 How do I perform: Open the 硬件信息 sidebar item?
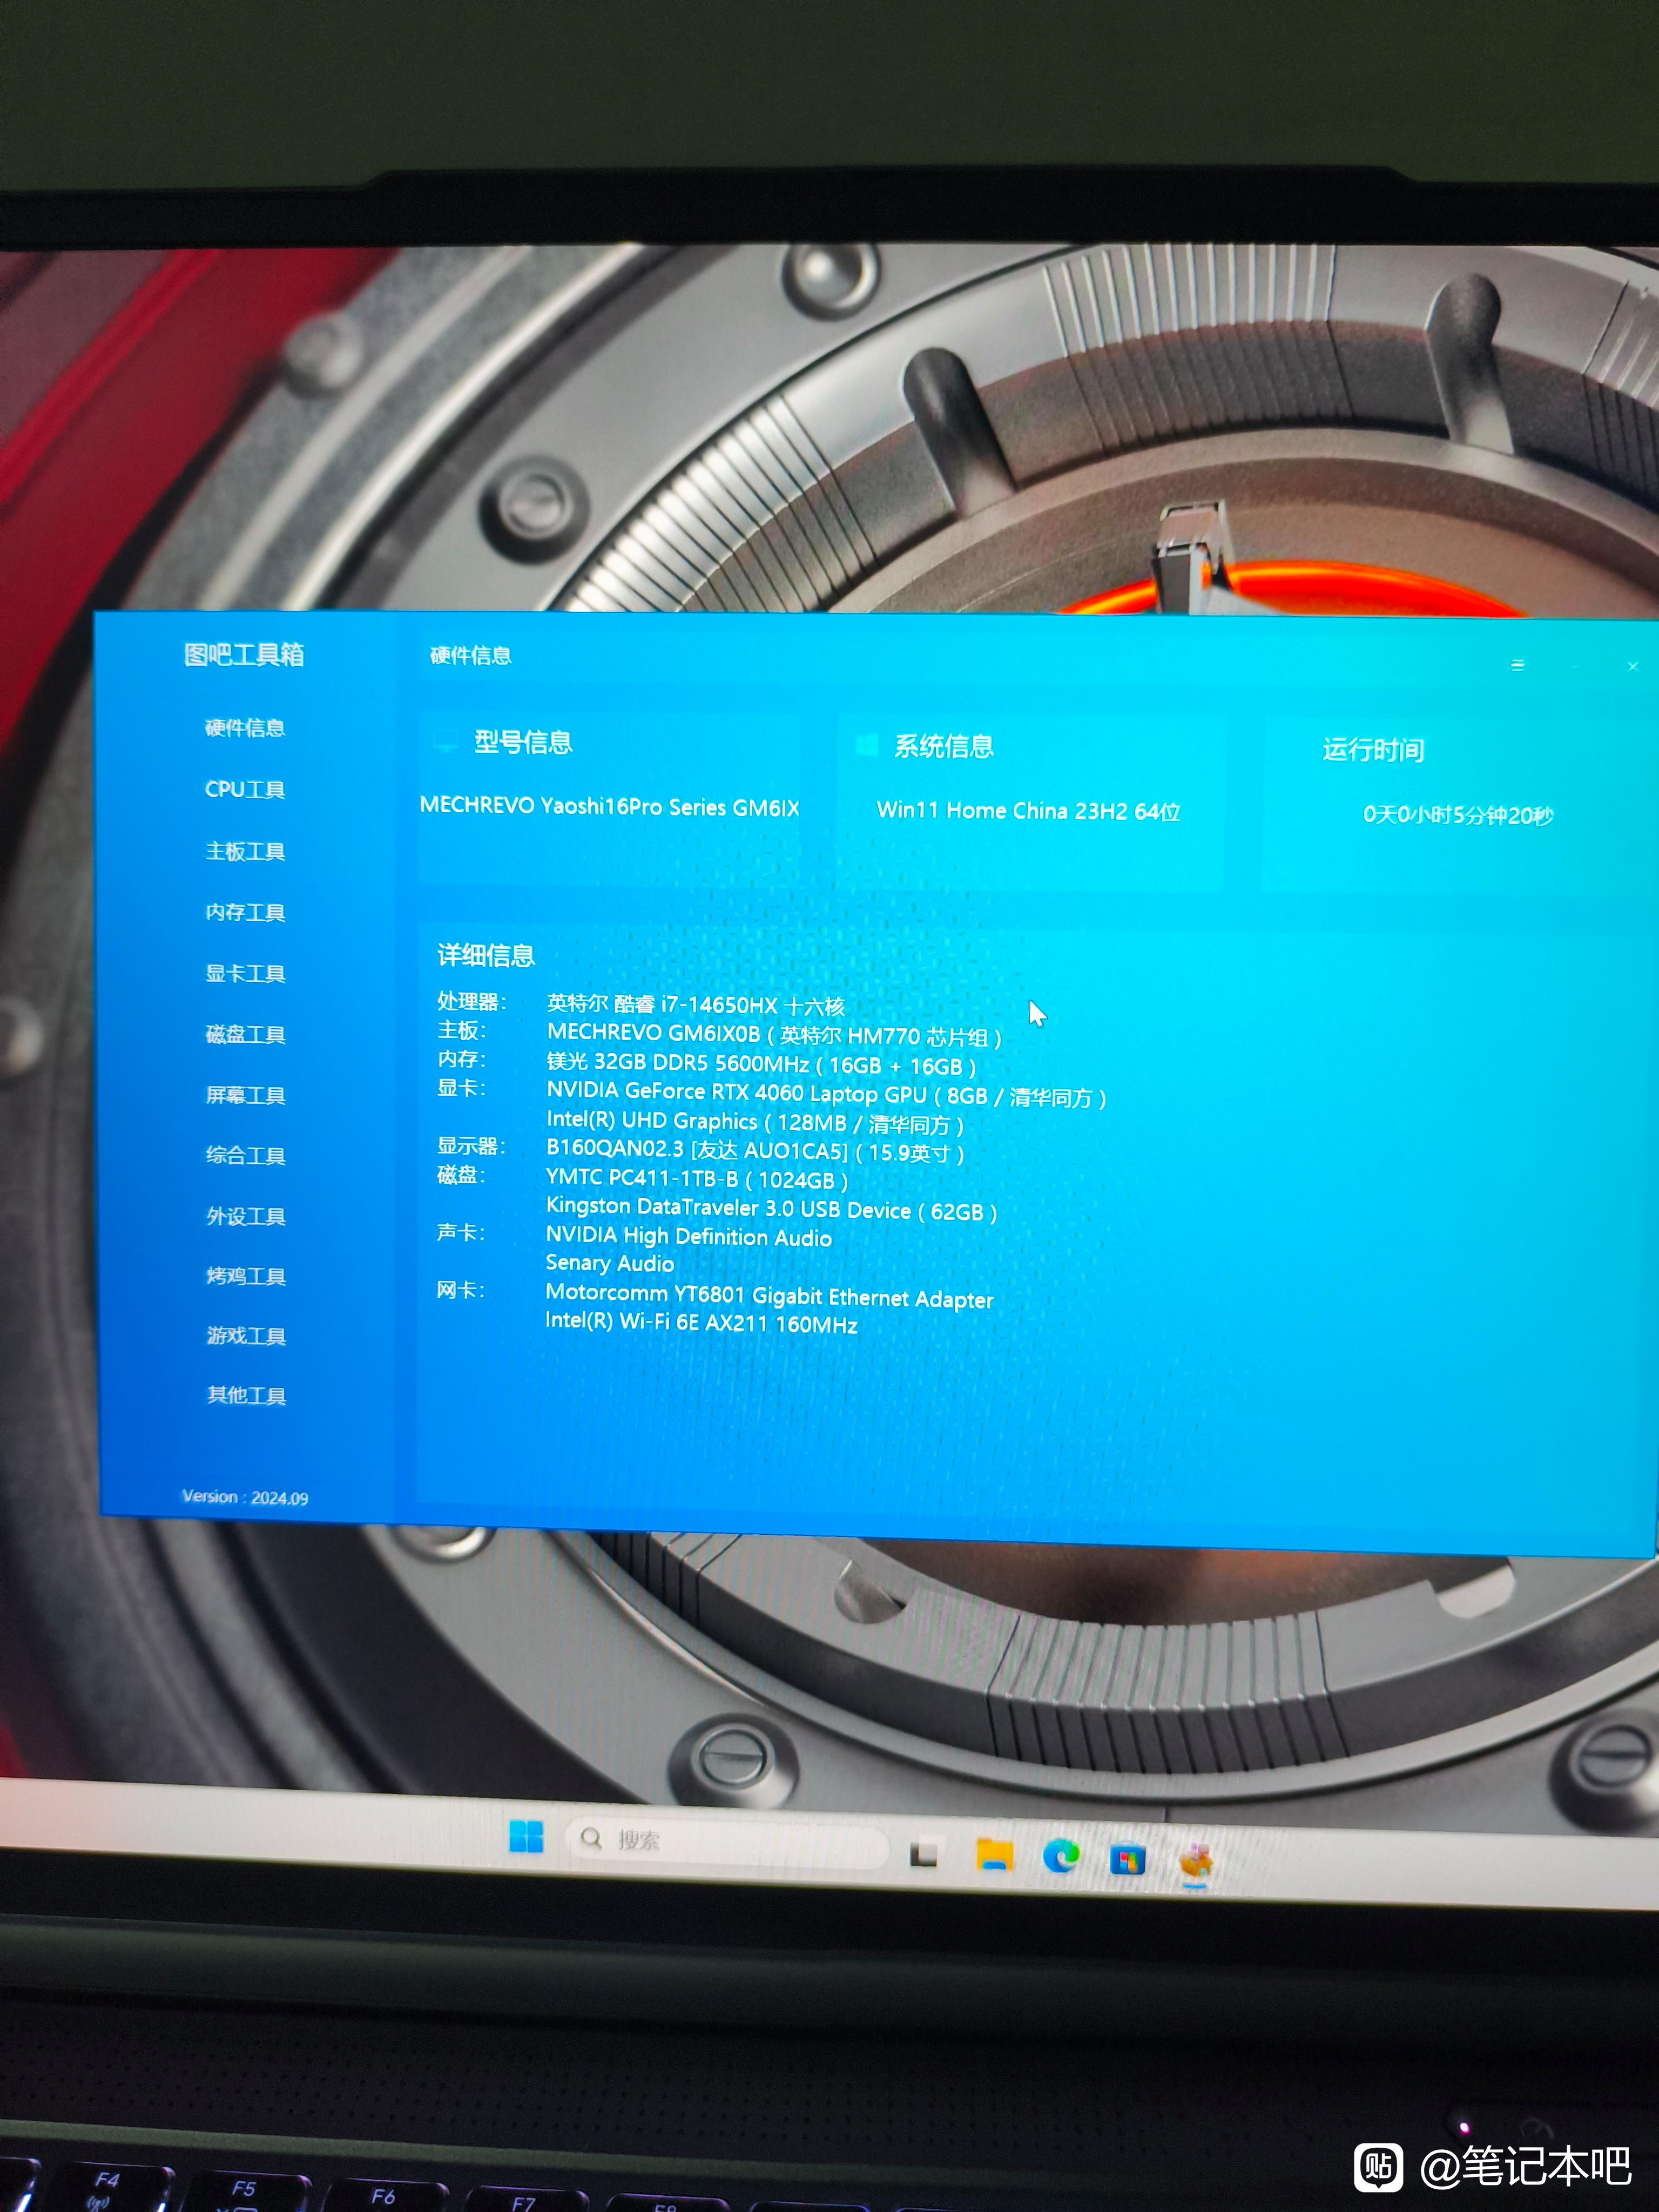245,728
